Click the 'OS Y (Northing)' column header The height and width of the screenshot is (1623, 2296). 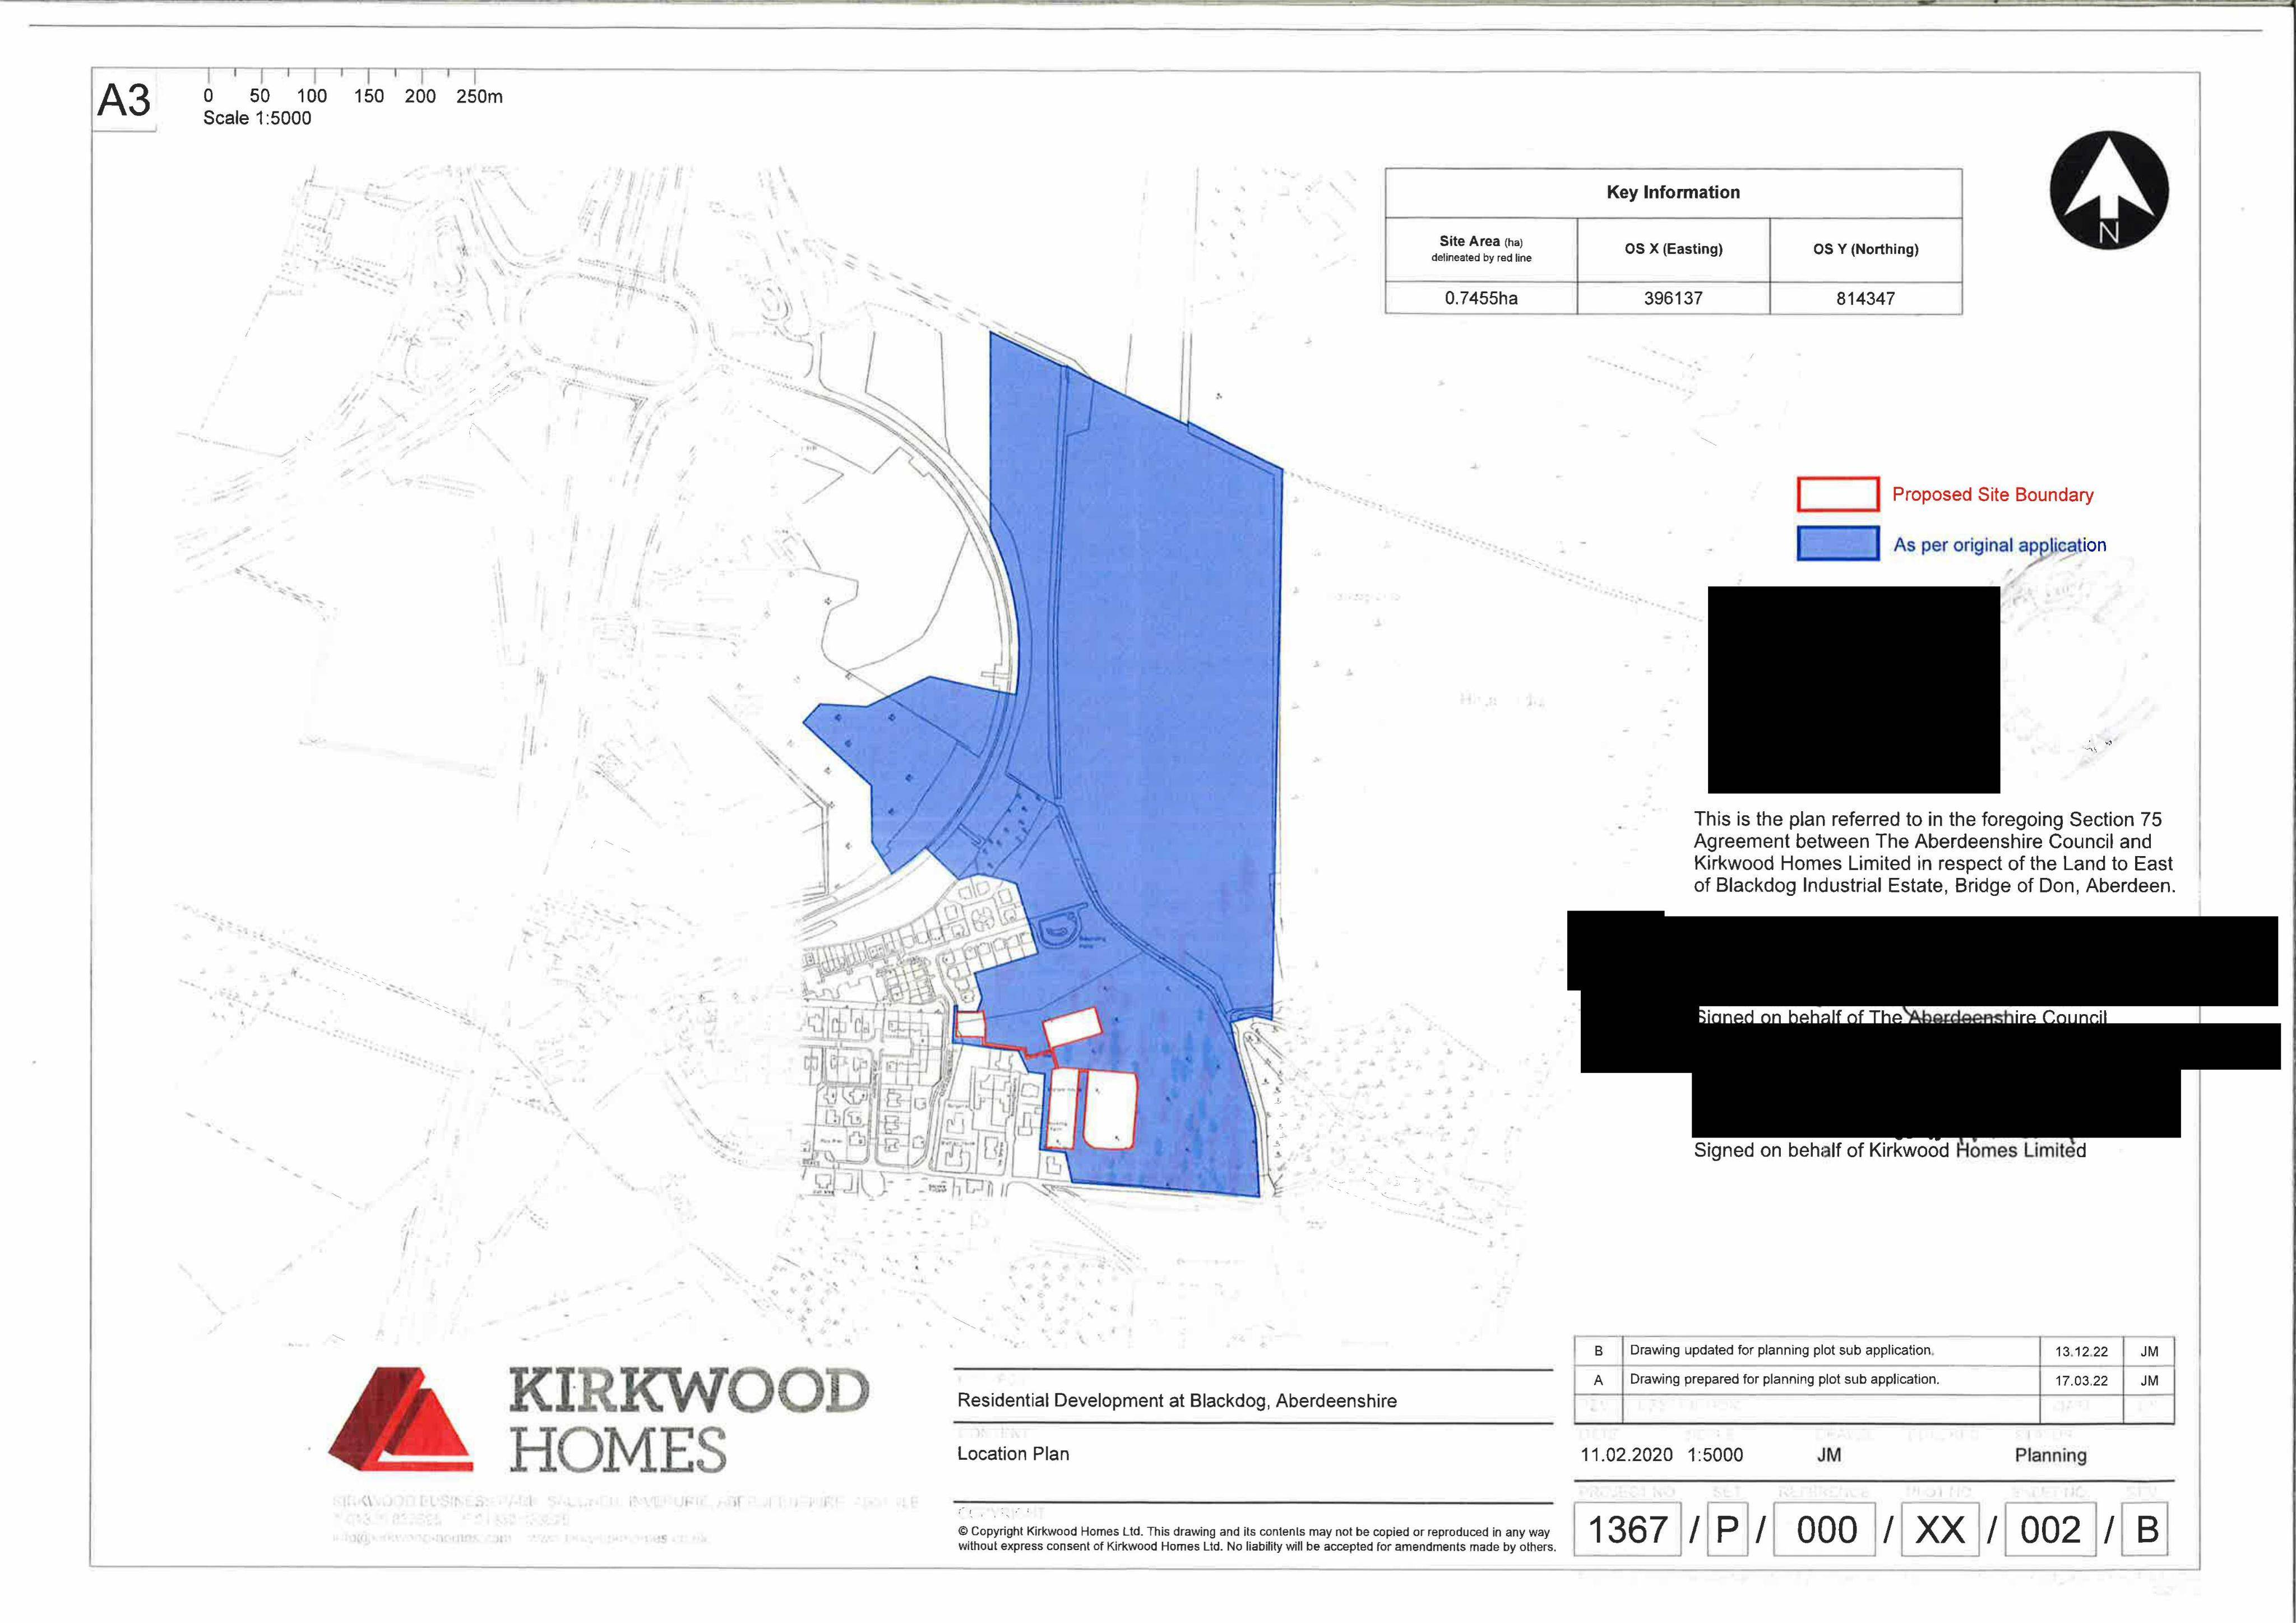1865,249
